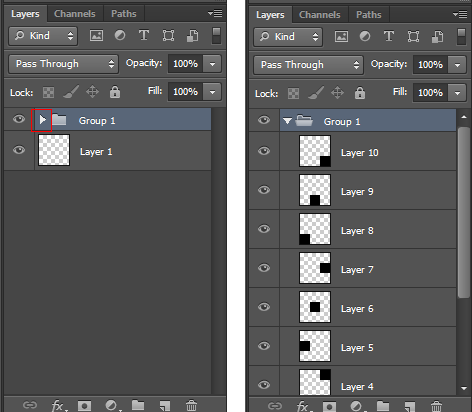Add a layer mask in right panel
The height and width of the screenshot is (412, 472).
(329, 406)
